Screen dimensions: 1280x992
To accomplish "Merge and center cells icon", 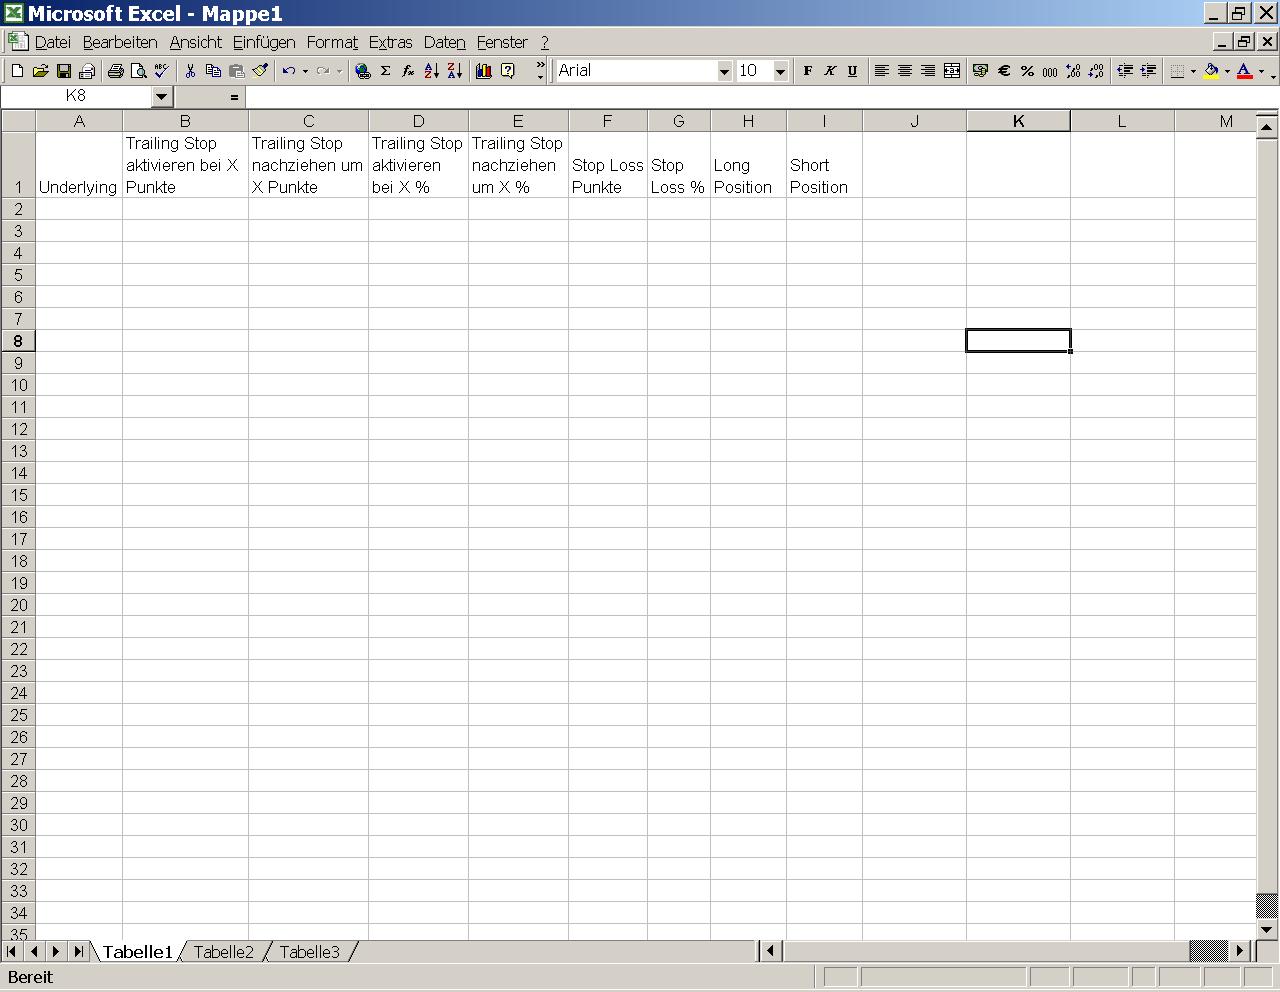I will (x=952, y=71).
